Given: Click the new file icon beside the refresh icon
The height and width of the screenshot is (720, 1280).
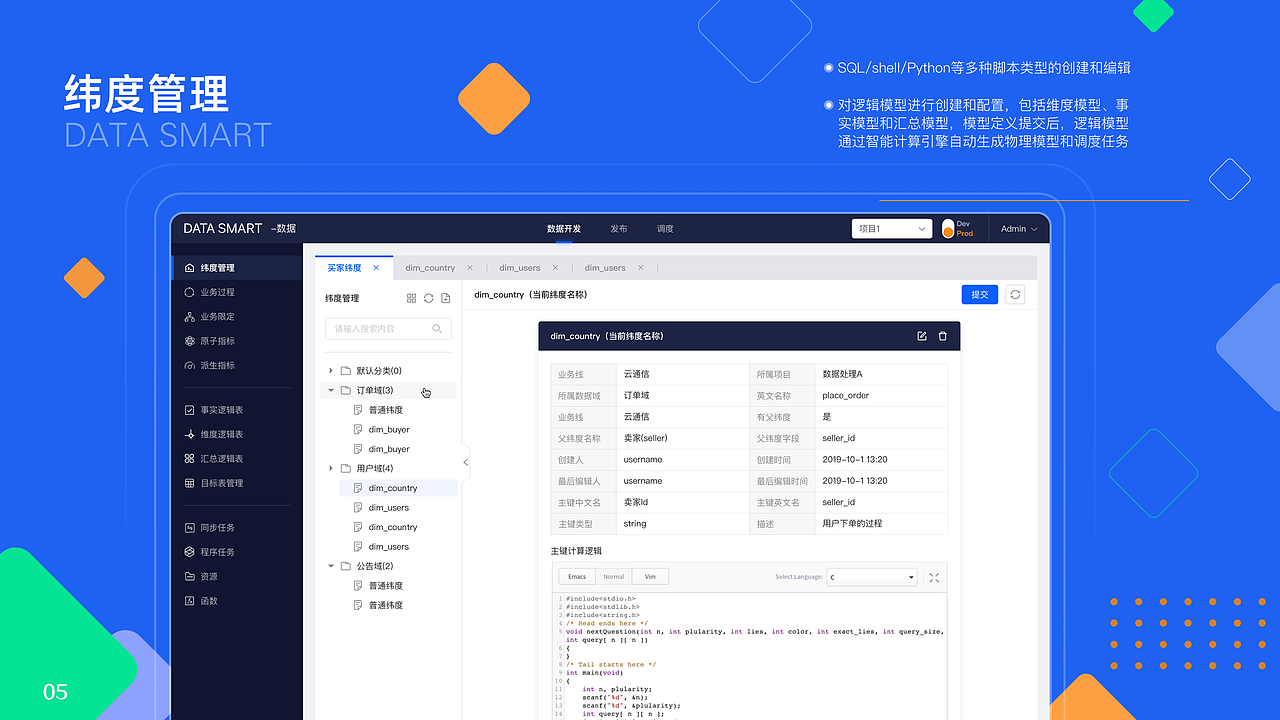Looking at the screenshot, I should pyautogui.click(x=445, y=298).
